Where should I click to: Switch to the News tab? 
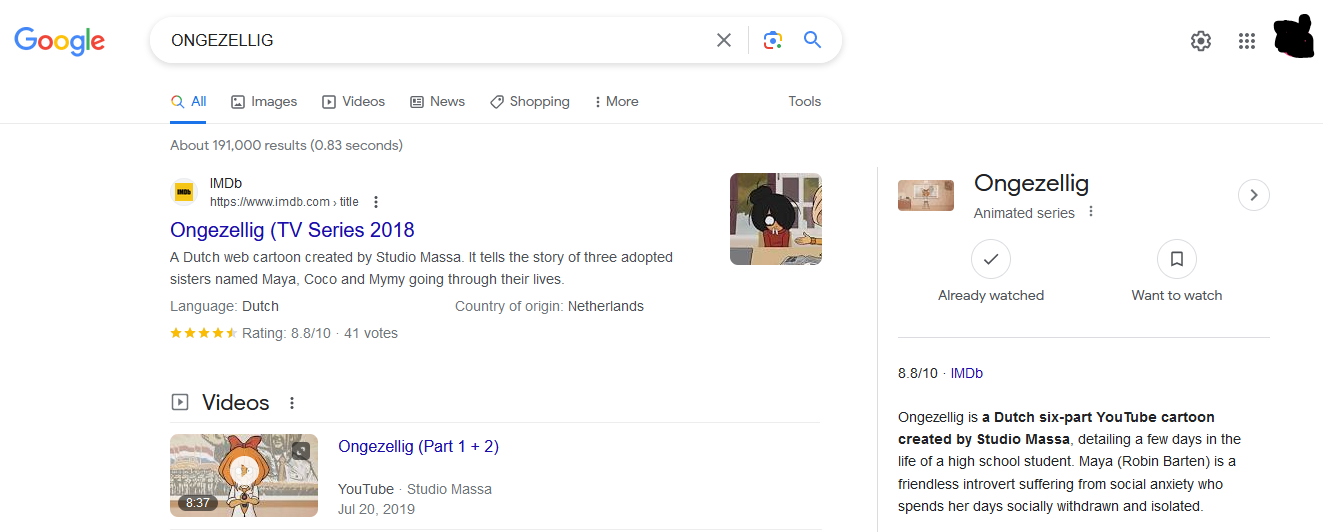pos(437,102)
